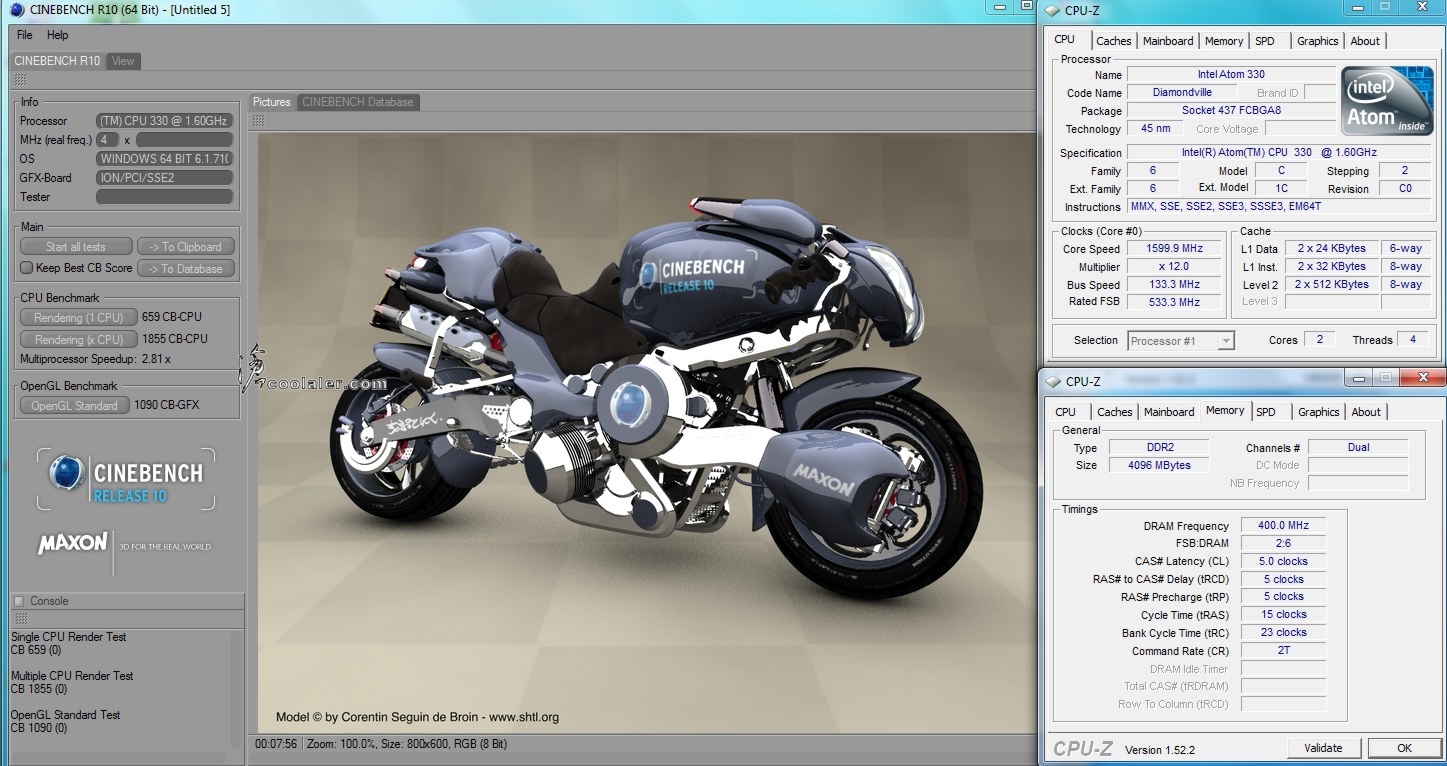1447x766 pixels.
Task: Enable the Keep Best CB Score checkbox
Action: (x=27, y=268)
